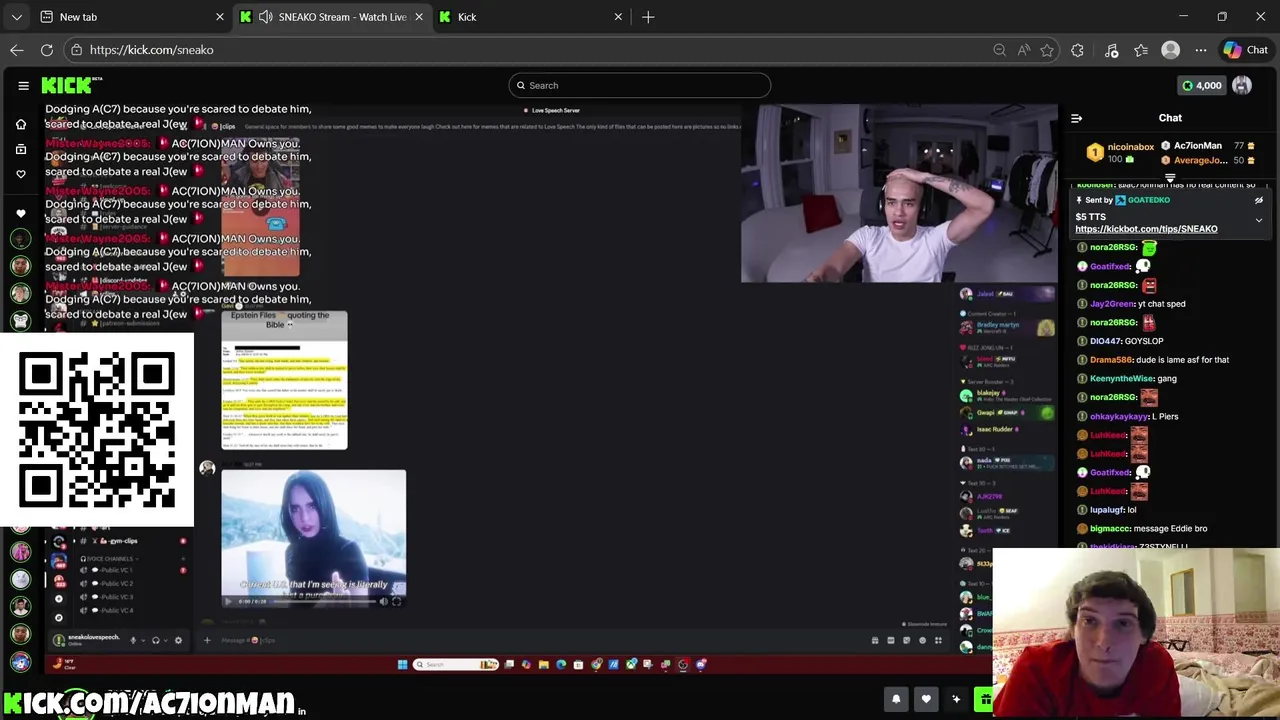1280x720 pixels.
Task: Open the Edge profile icon
Action: [1171, 50]
